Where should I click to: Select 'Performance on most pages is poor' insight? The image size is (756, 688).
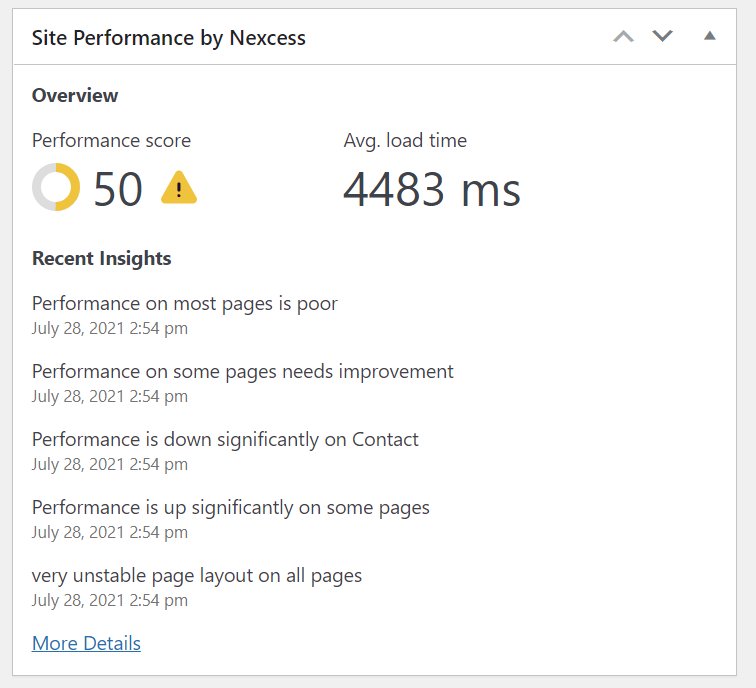pos(185,303)
